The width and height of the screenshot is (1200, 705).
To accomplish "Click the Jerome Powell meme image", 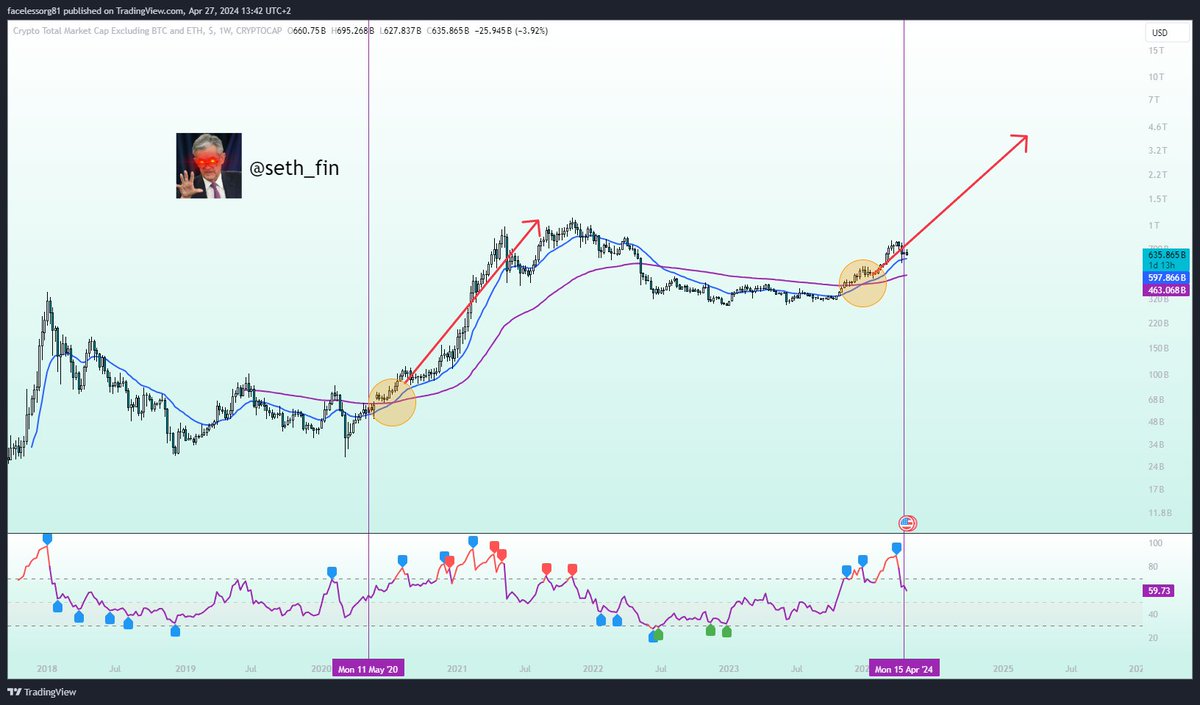I will [x=209, y=164].
